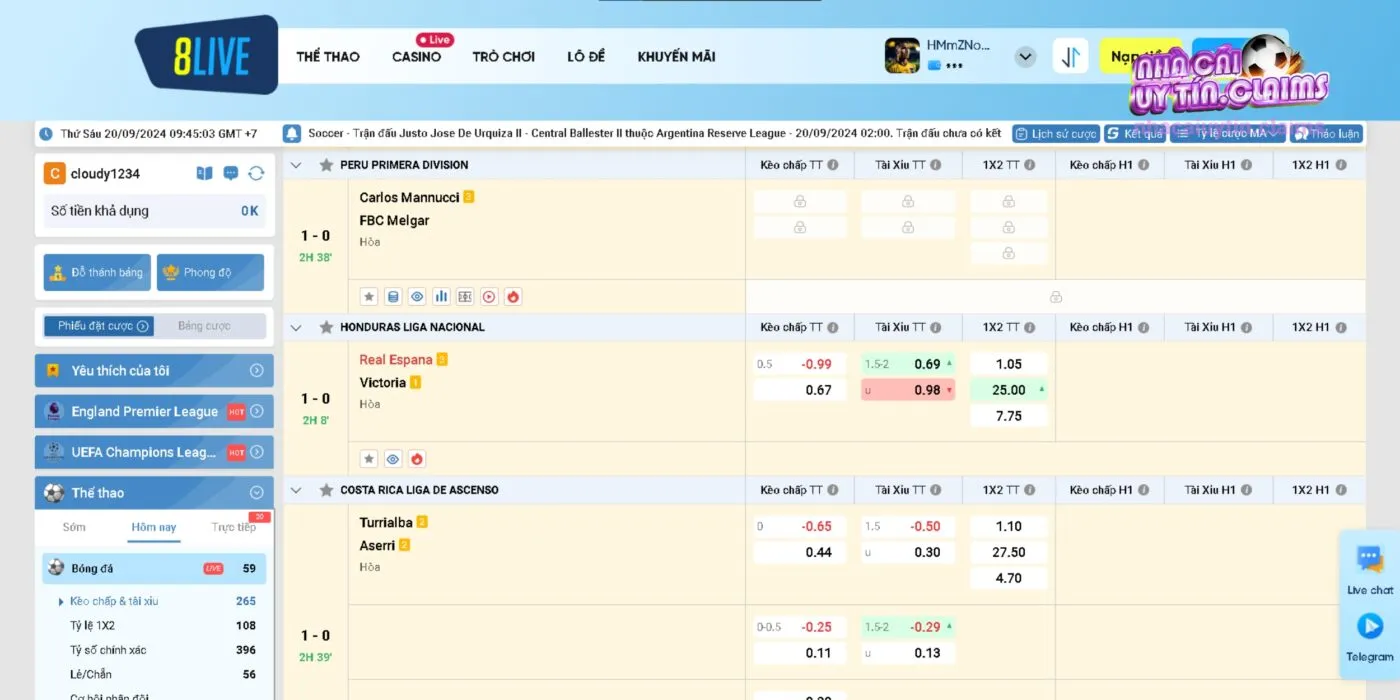Screen dimensions: 1400x700
Task: Toggle the eye icon under the Victoria match
Action: (393, 459)
